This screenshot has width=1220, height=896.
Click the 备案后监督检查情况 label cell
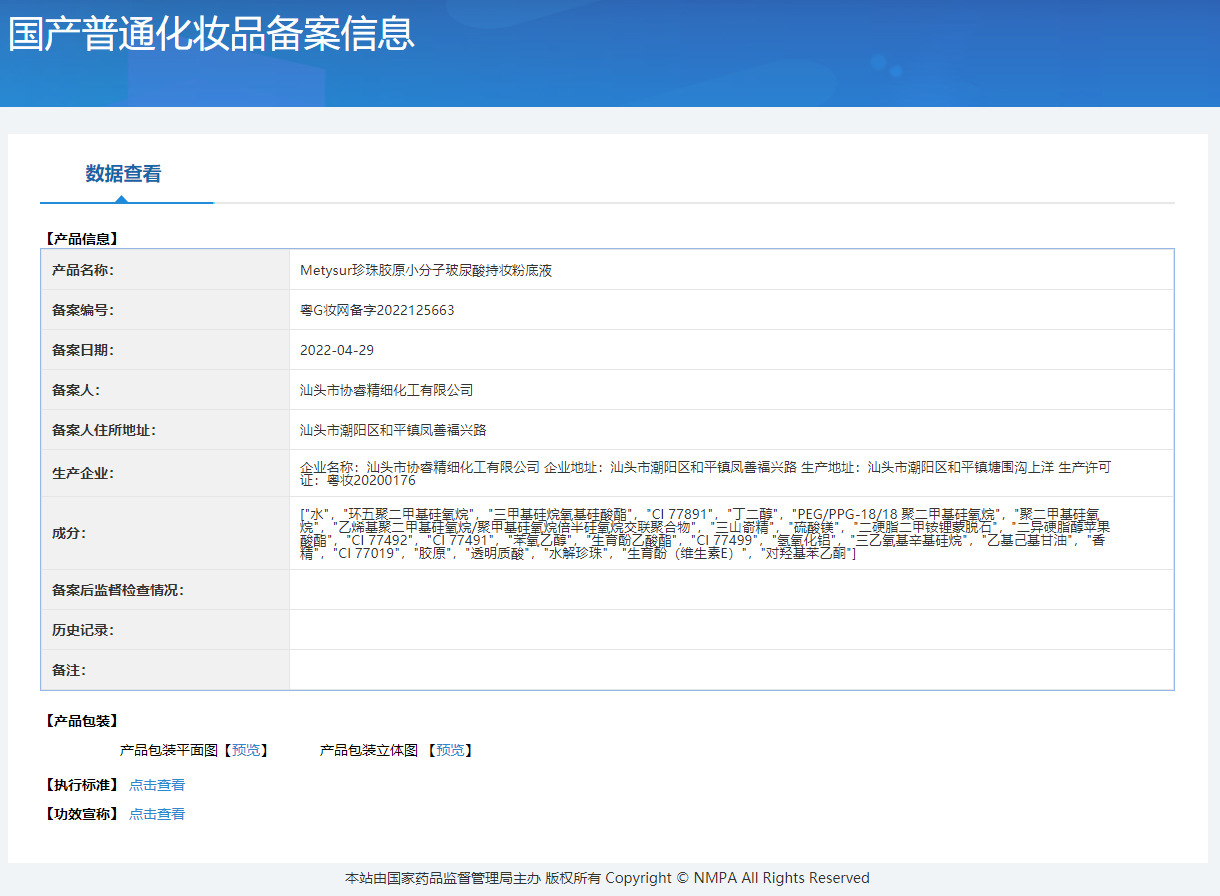point(165,590)
